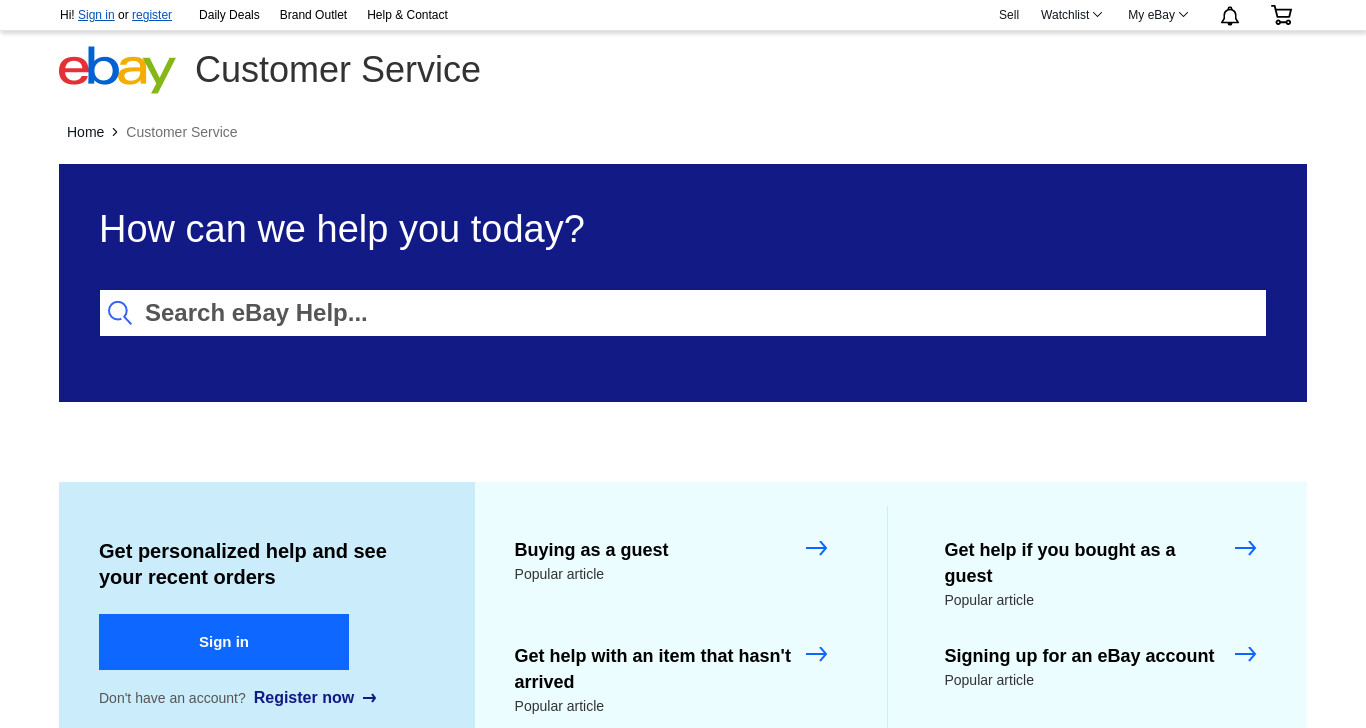The width and height of the screenshot is (1366, 728).
Task: Expand the Watchlist dropdown
Action: click(x=1071, y=15)
